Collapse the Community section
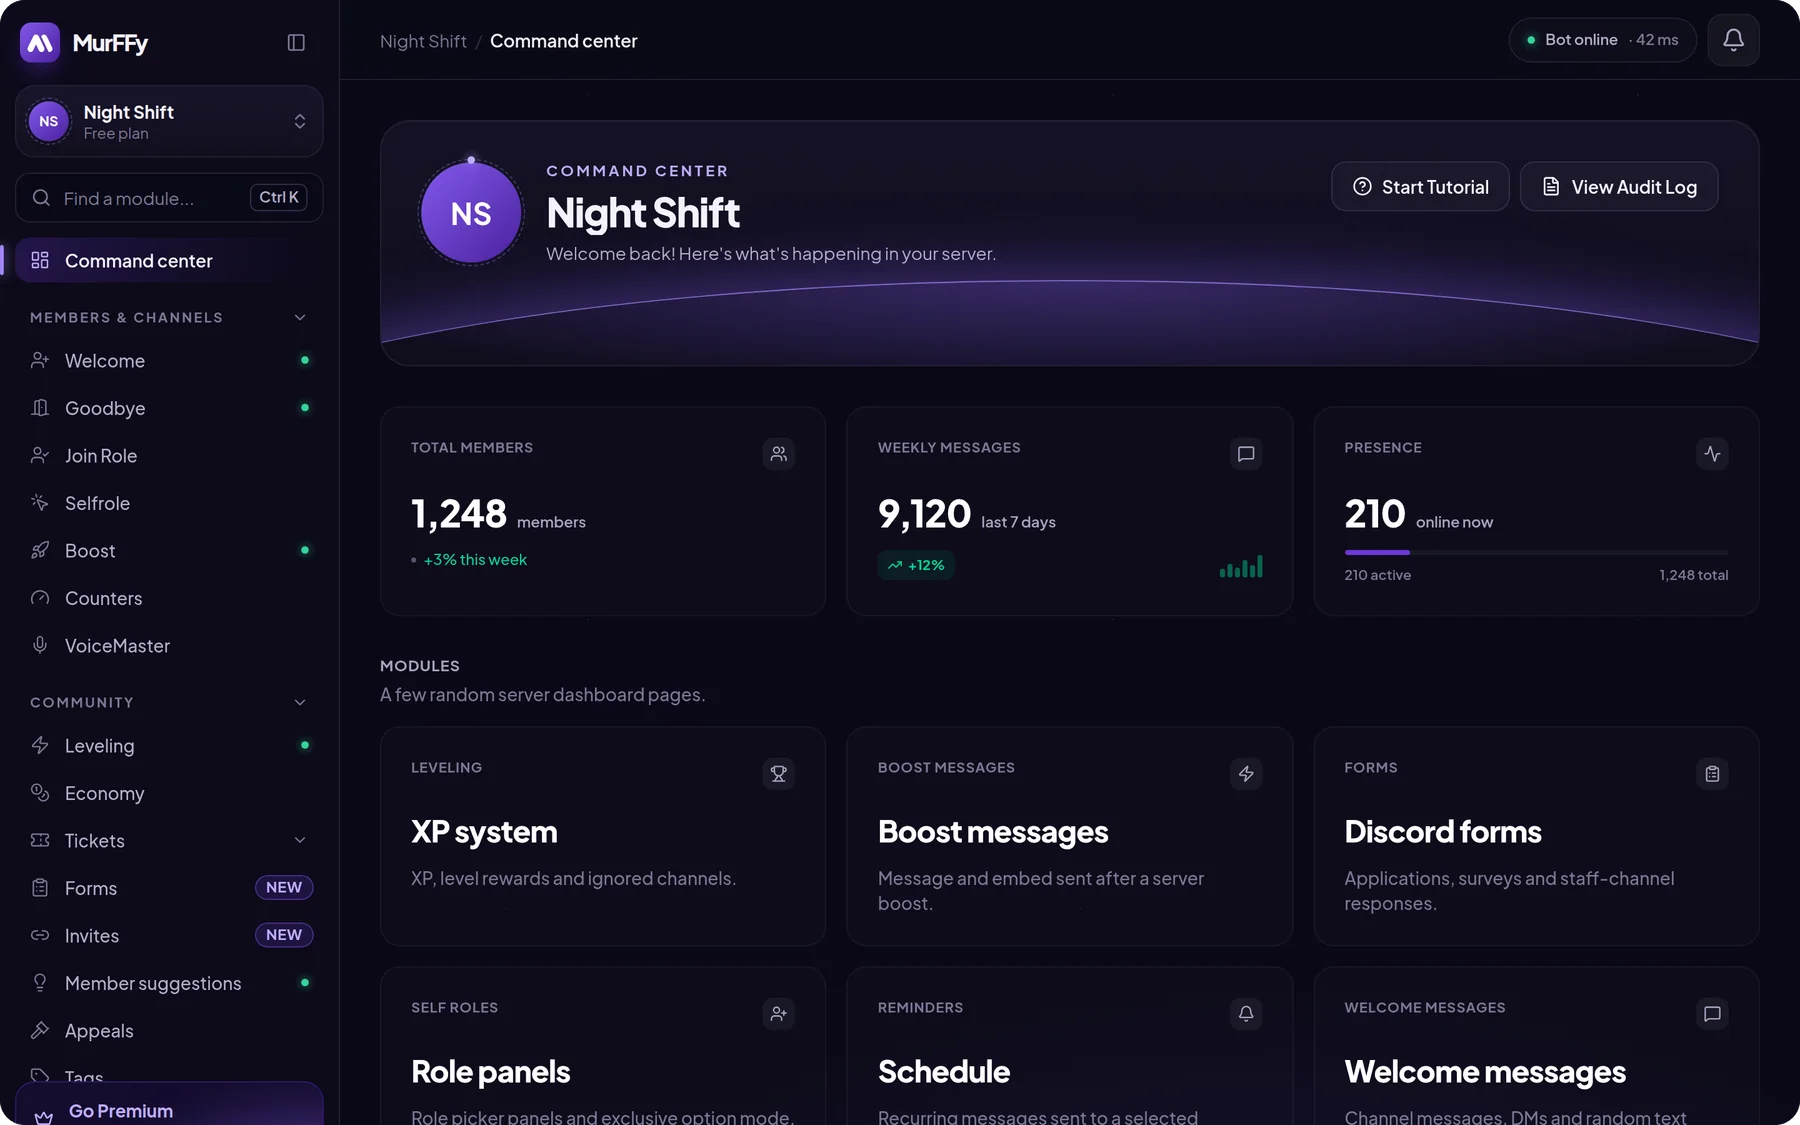This screenshot has height=1125, width=1800. tap(300, 702)
